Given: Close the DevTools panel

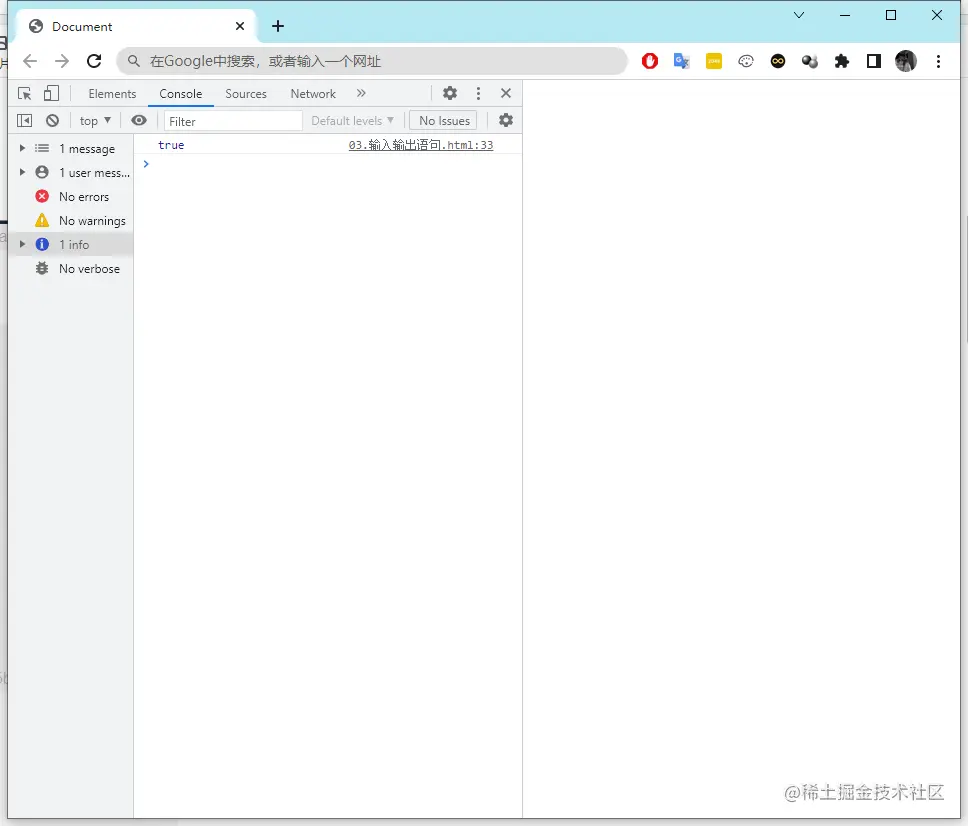Looking at the screenshot, I should 506,93.
